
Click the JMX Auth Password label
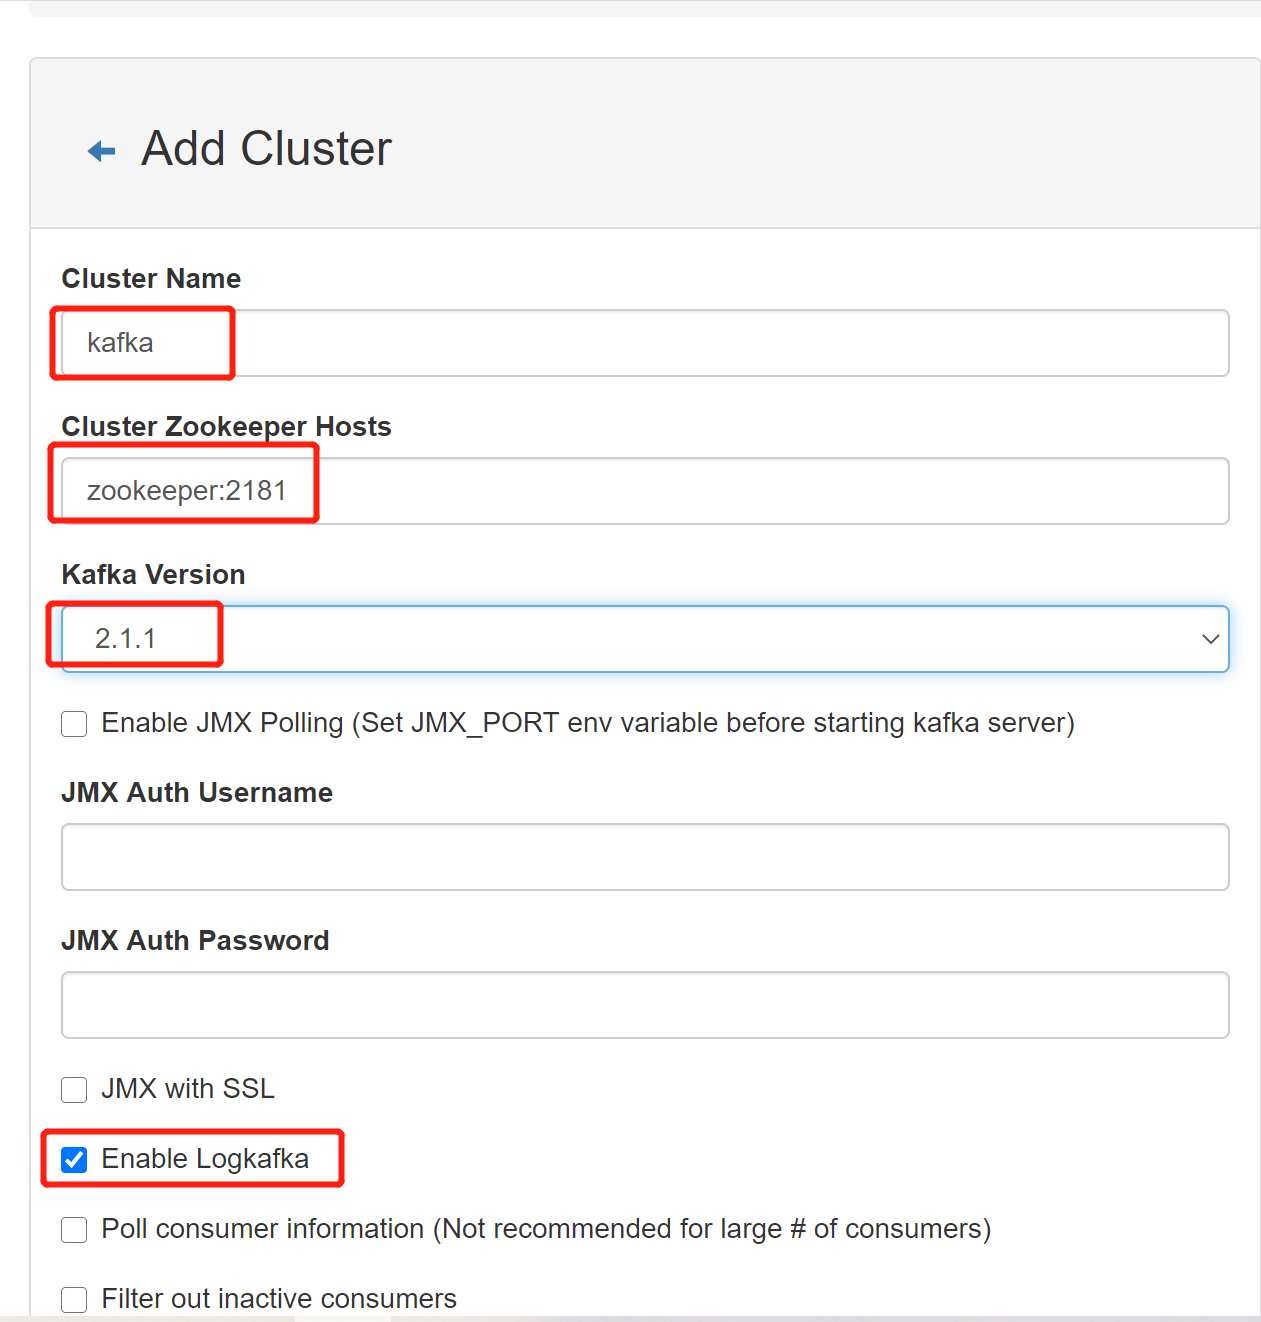coord(195,940)
